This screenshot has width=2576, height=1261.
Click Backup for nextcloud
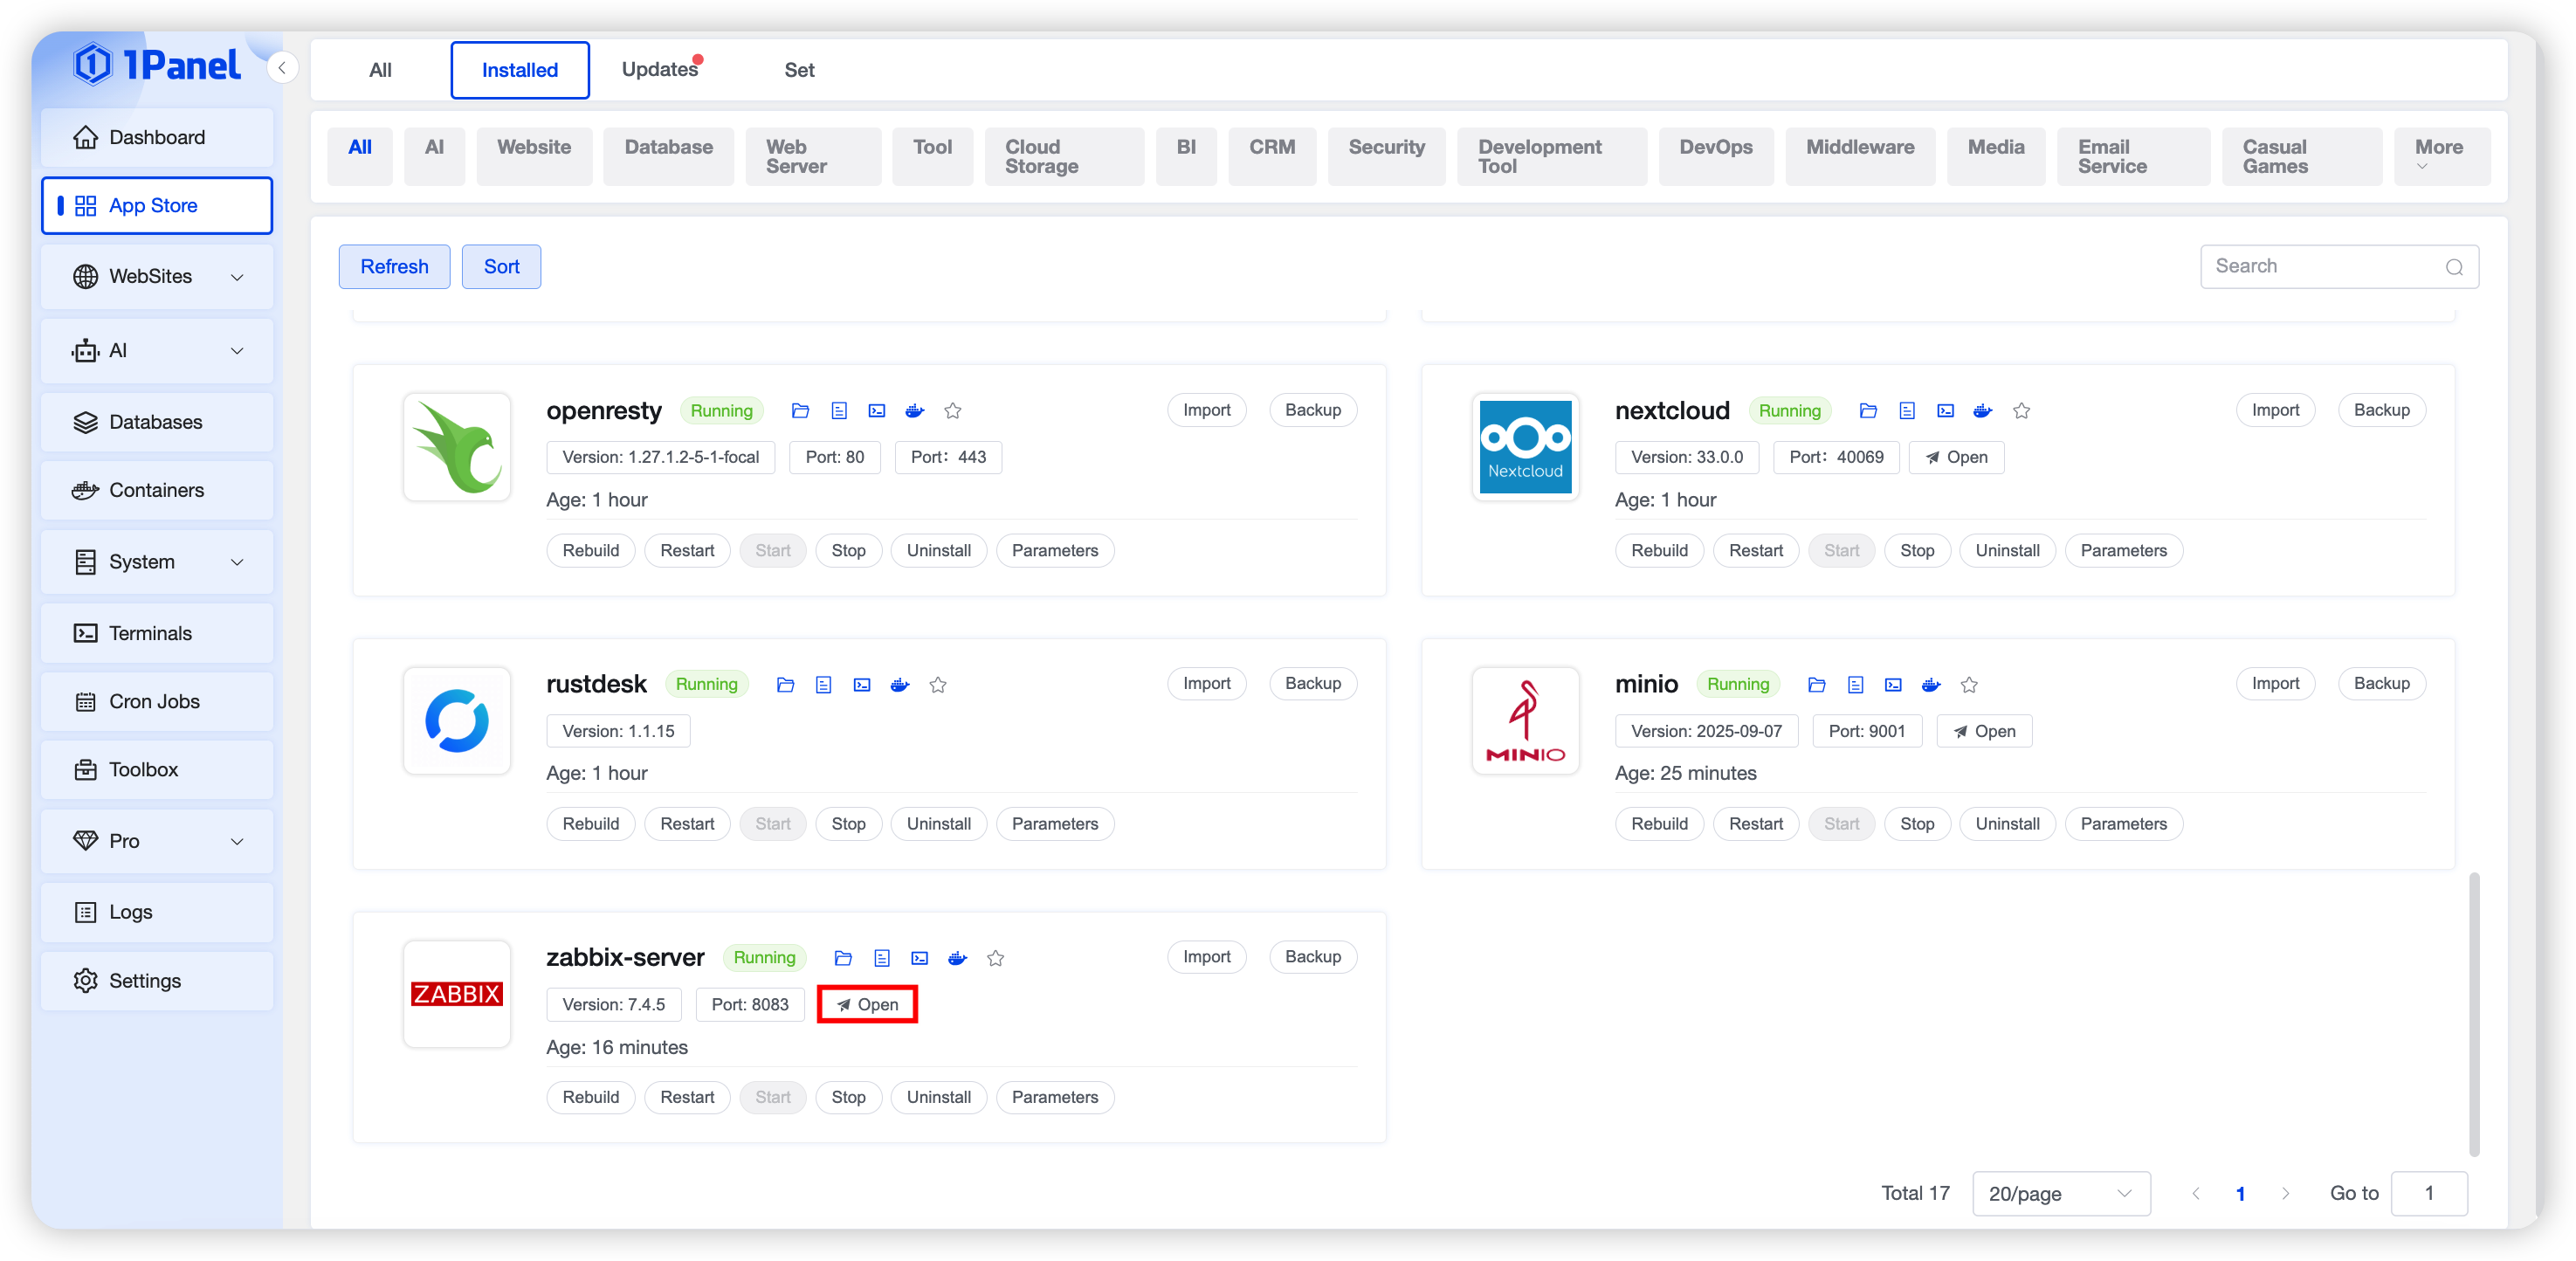(x=2381, y=410)
